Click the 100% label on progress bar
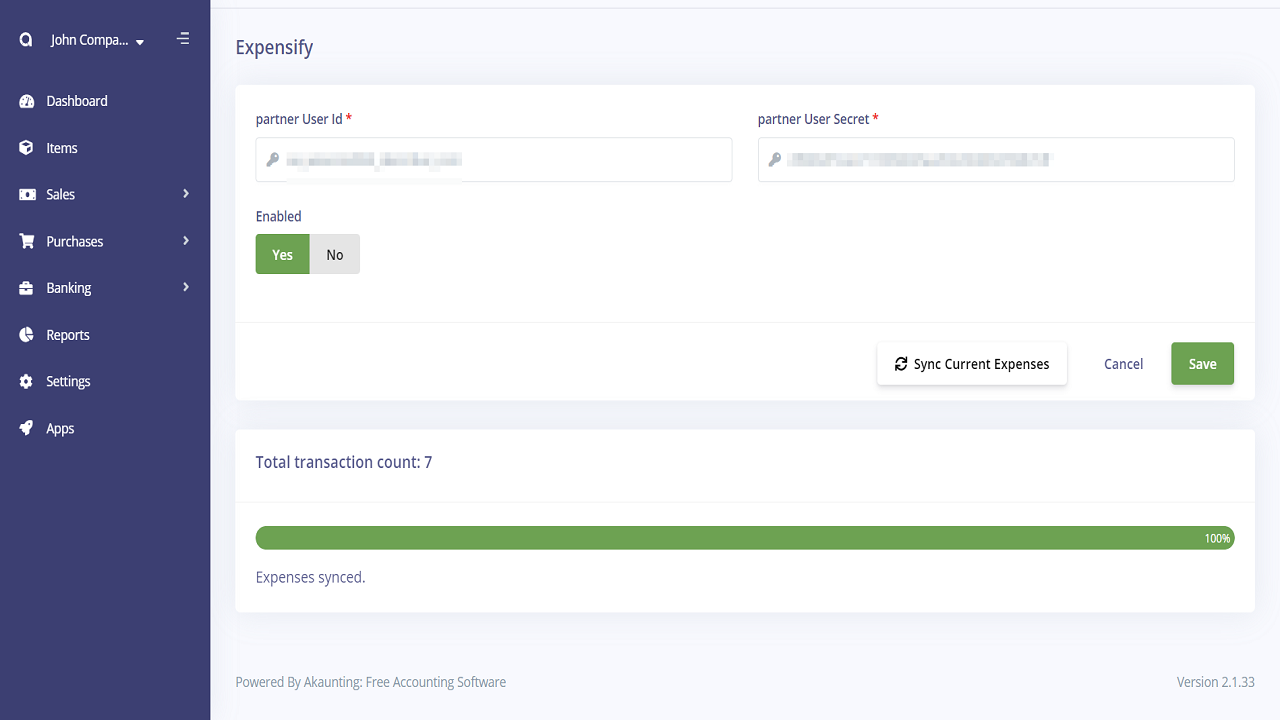This screenshot has height=720, width=1280. 1217,538
